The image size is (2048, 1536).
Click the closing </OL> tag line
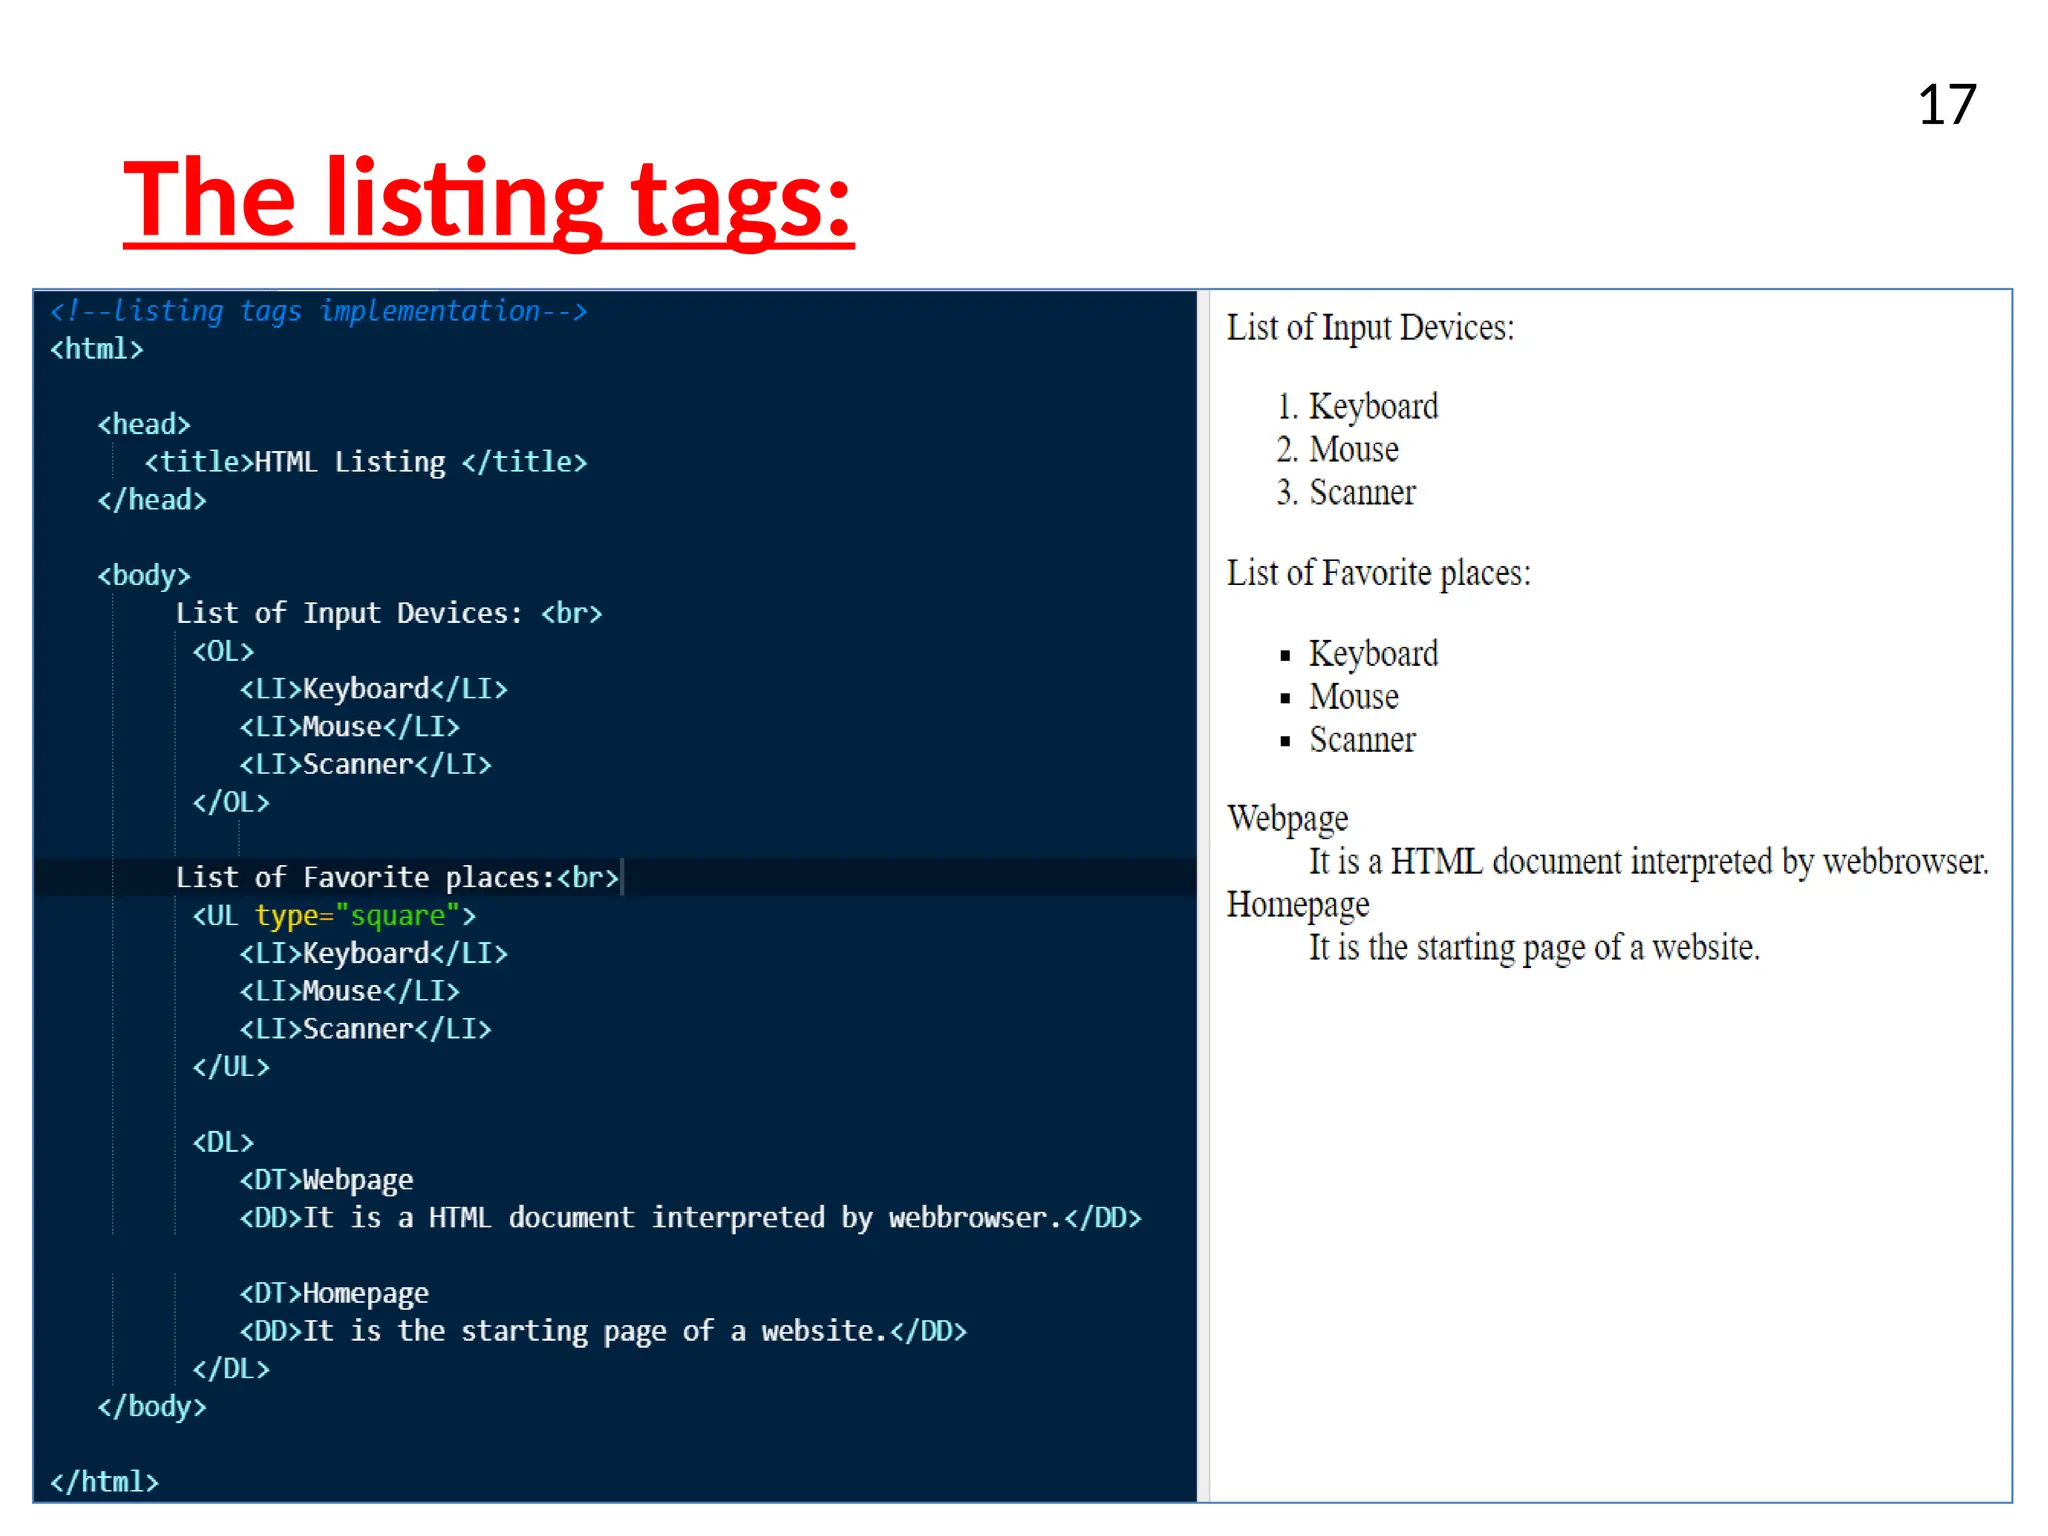coord(231,802)
